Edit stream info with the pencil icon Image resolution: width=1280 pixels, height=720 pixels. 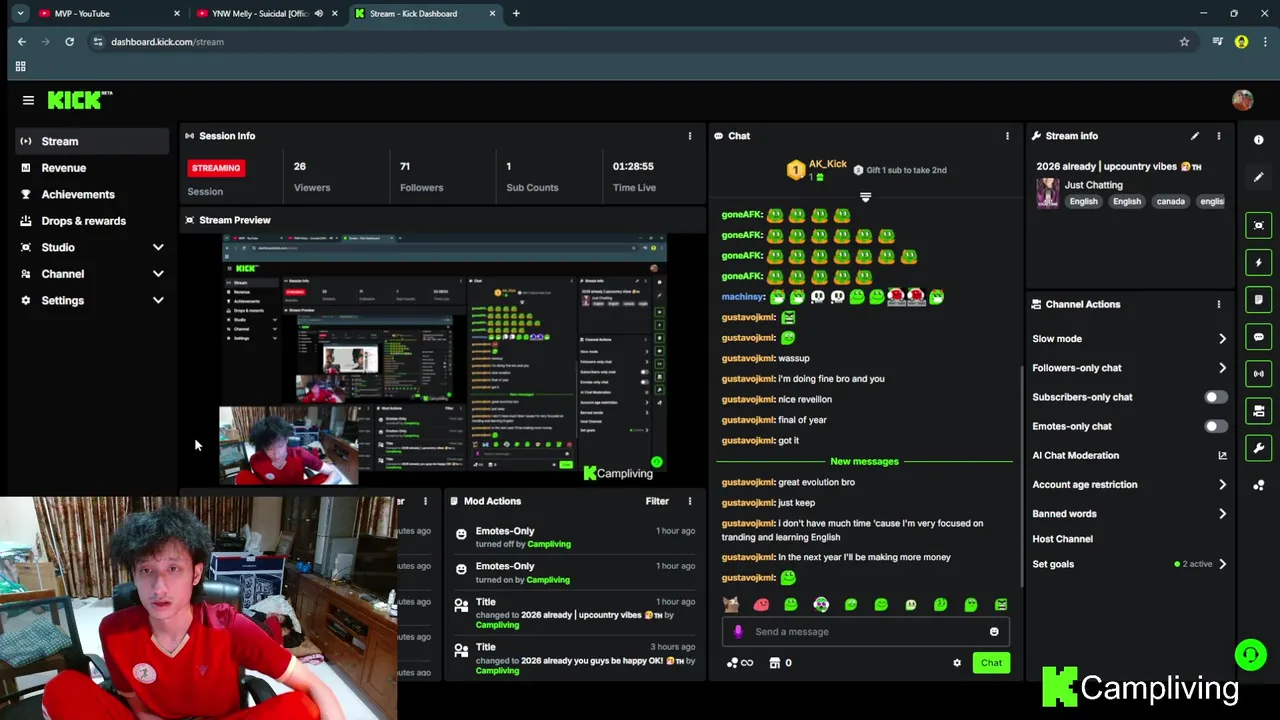pyautogui.click(x=1194, y=136)
